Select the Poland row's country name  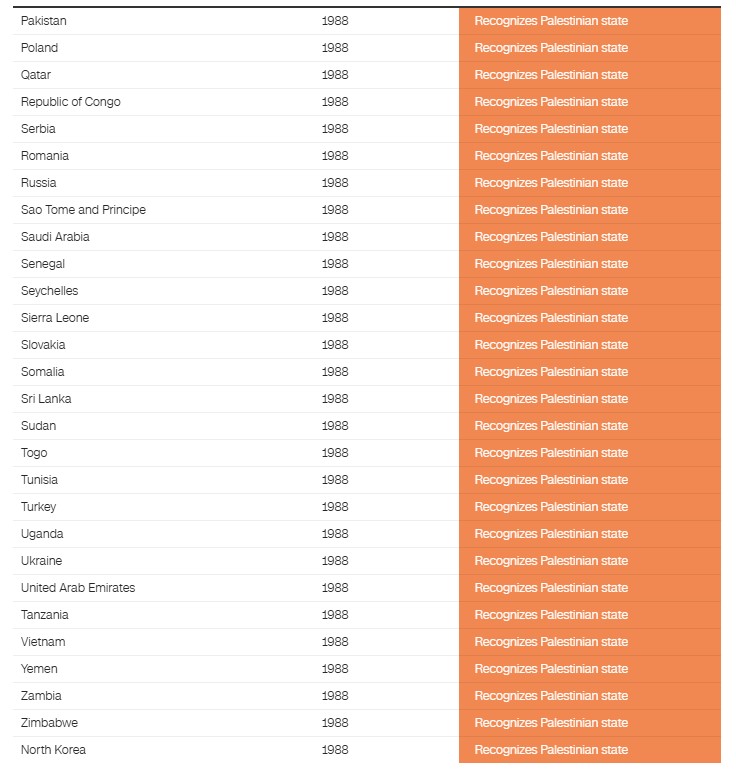coord(40,48)
